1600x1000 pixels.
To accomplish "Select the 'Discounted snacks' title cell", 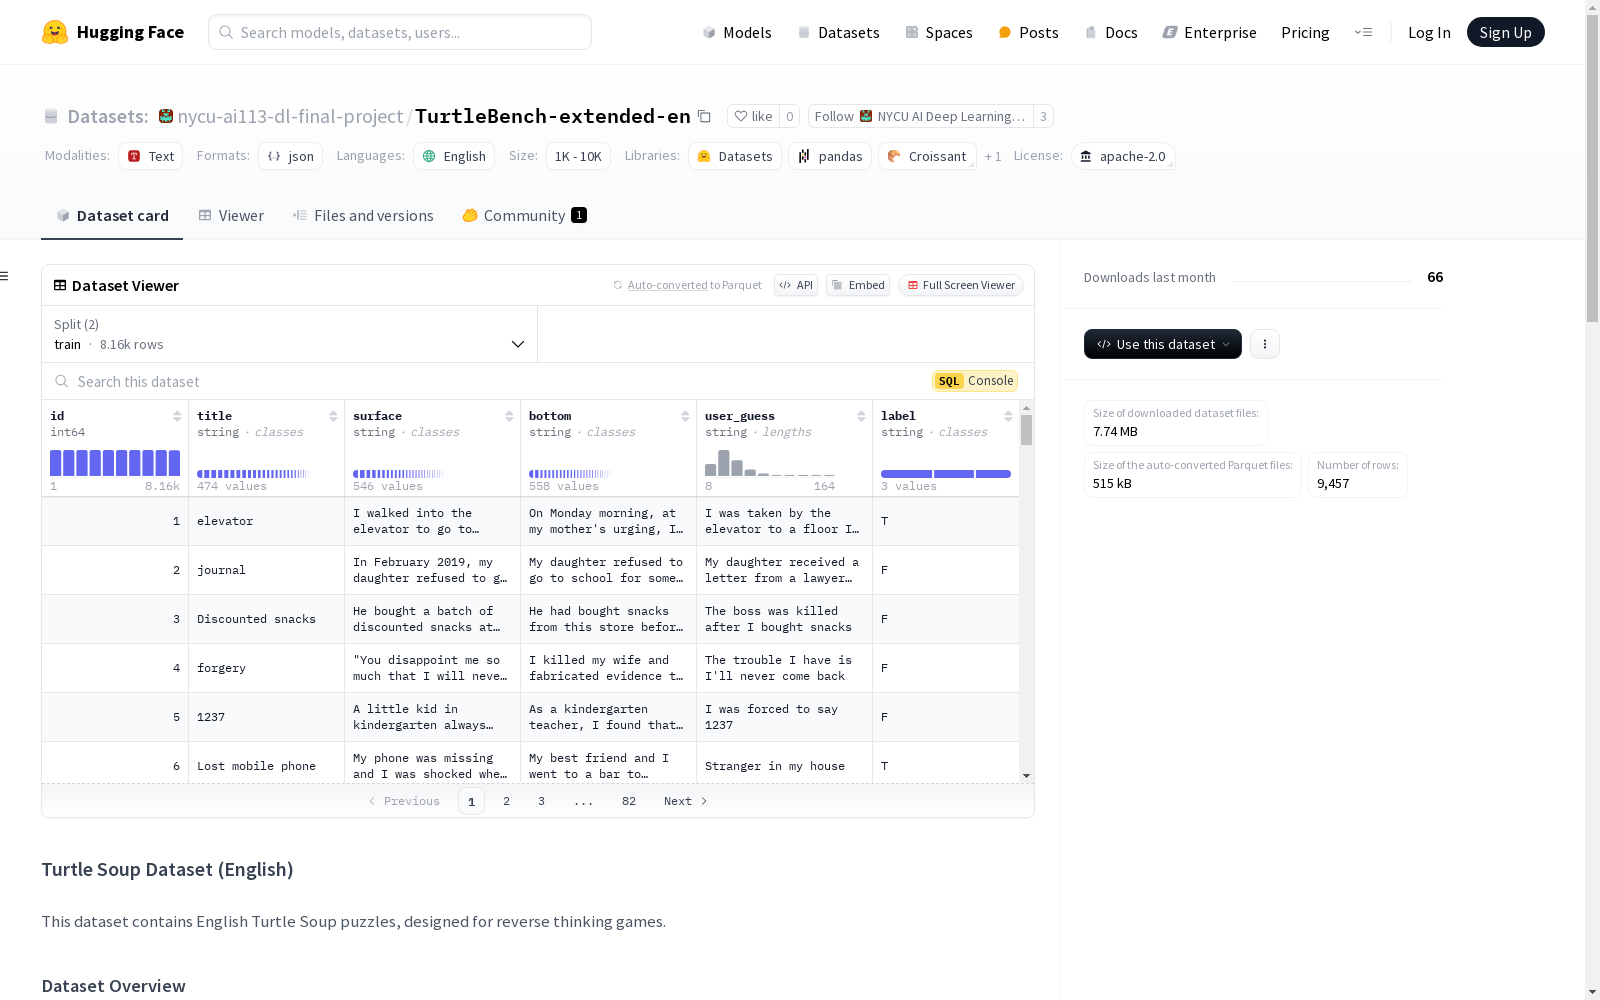I will coord(267,619).
